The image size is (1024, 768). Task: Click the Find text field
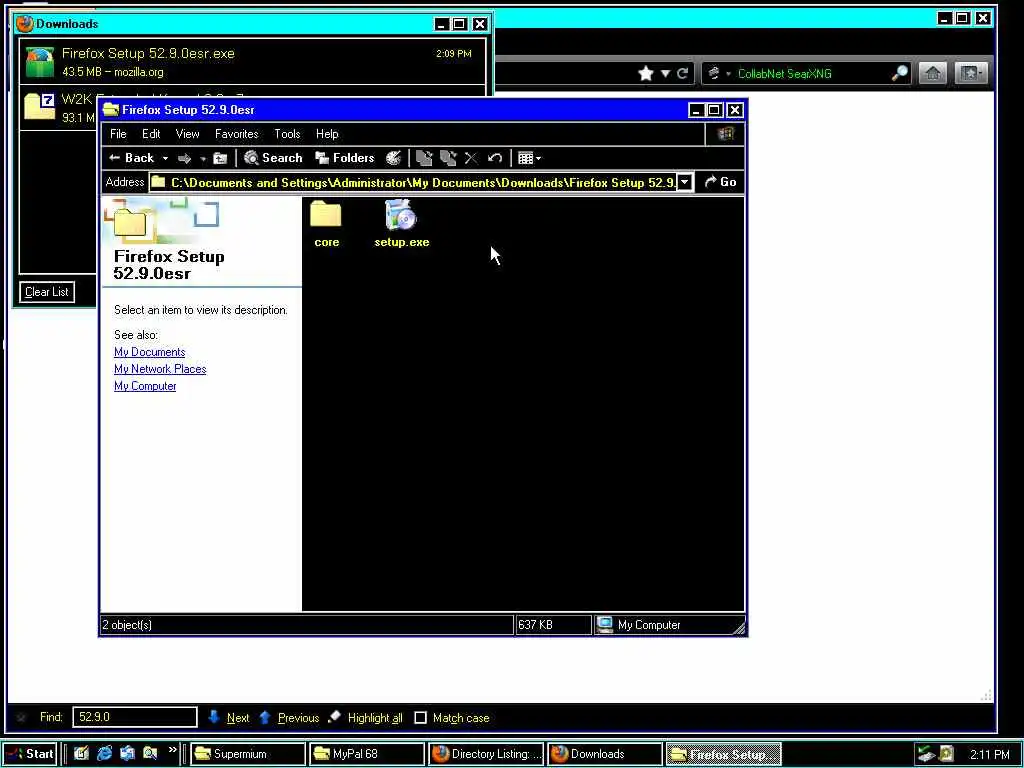[135, 717]
